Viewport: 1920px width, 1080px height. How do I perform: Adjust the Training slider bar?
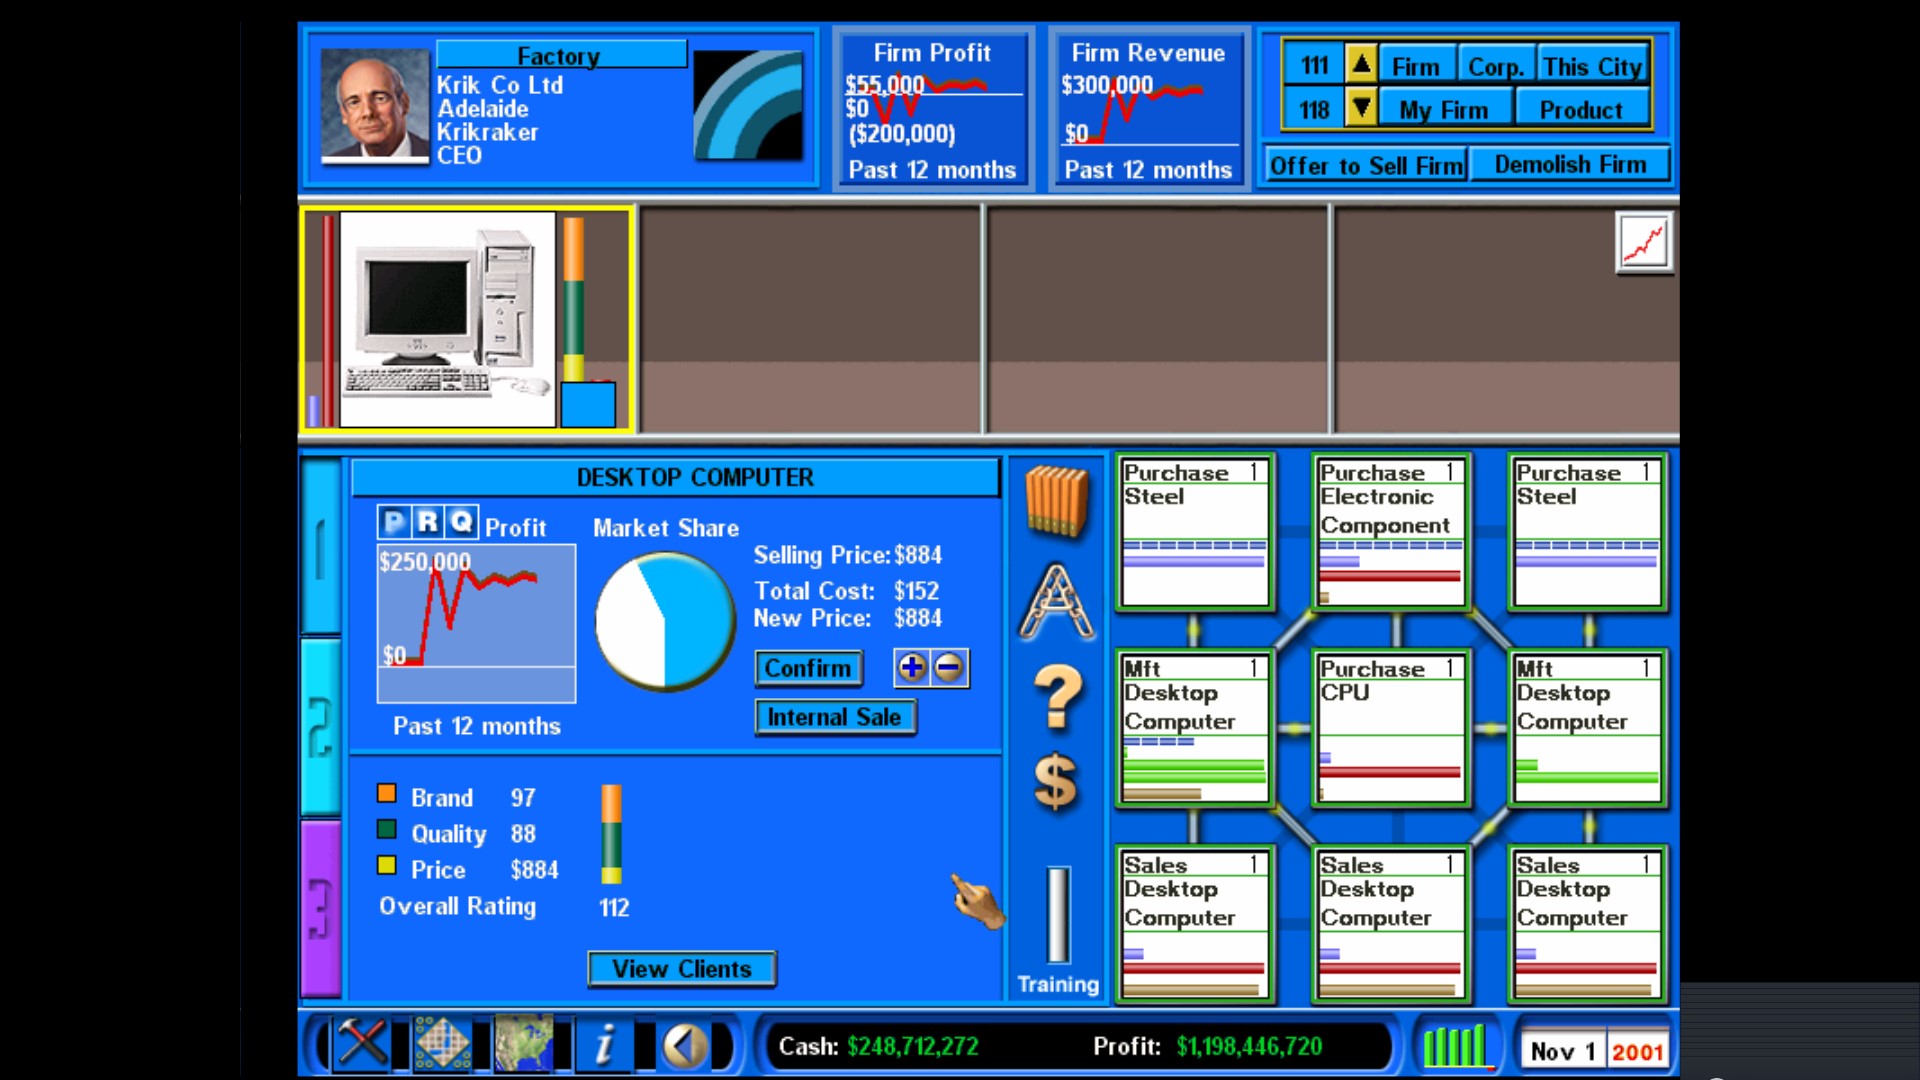[x=1058, y=914]
